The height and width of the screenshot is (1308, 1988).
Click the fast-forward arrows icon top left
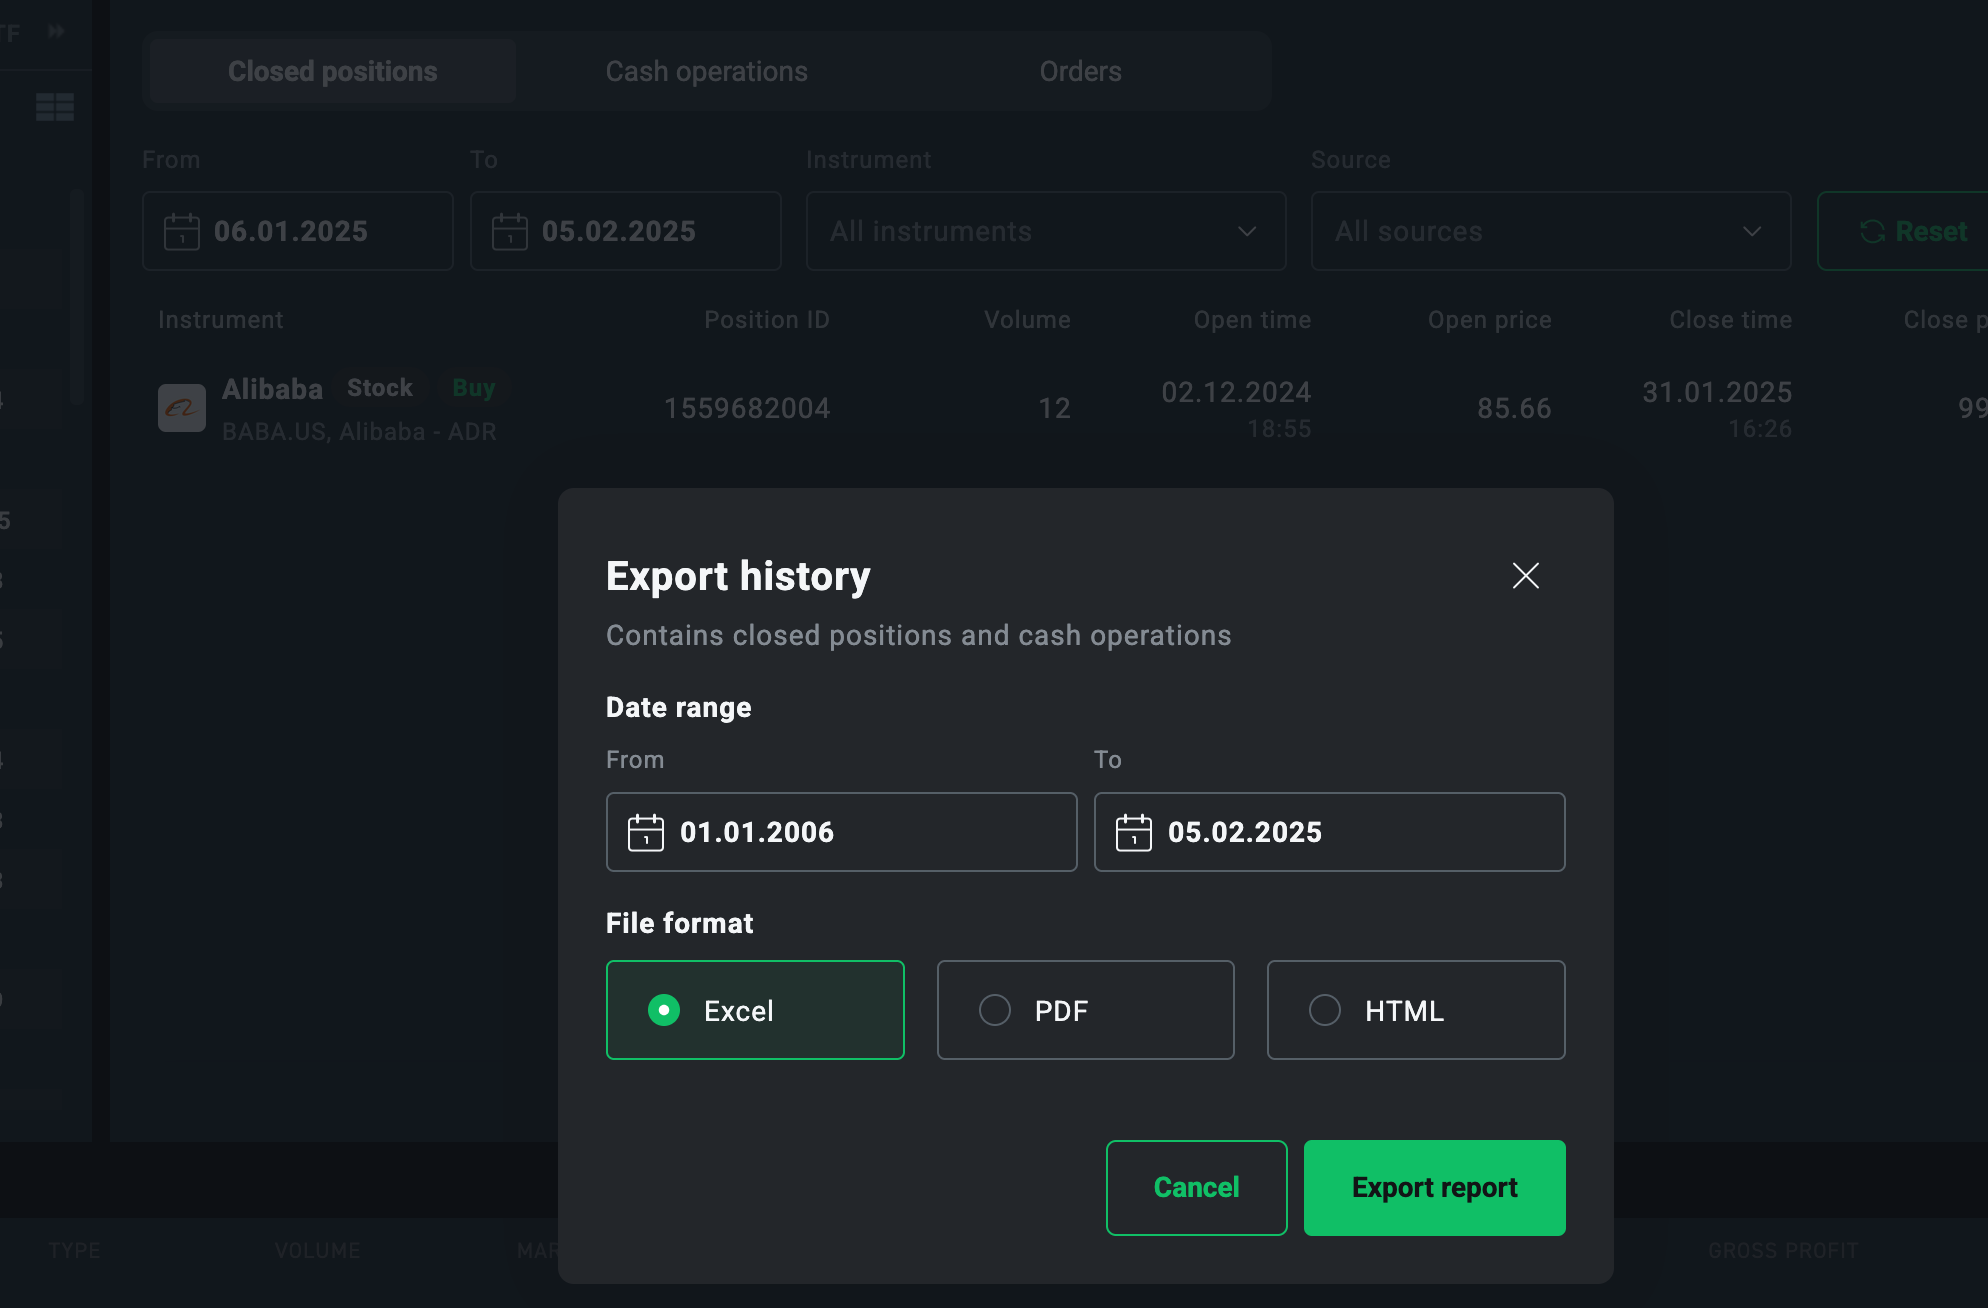click(56, 32)
